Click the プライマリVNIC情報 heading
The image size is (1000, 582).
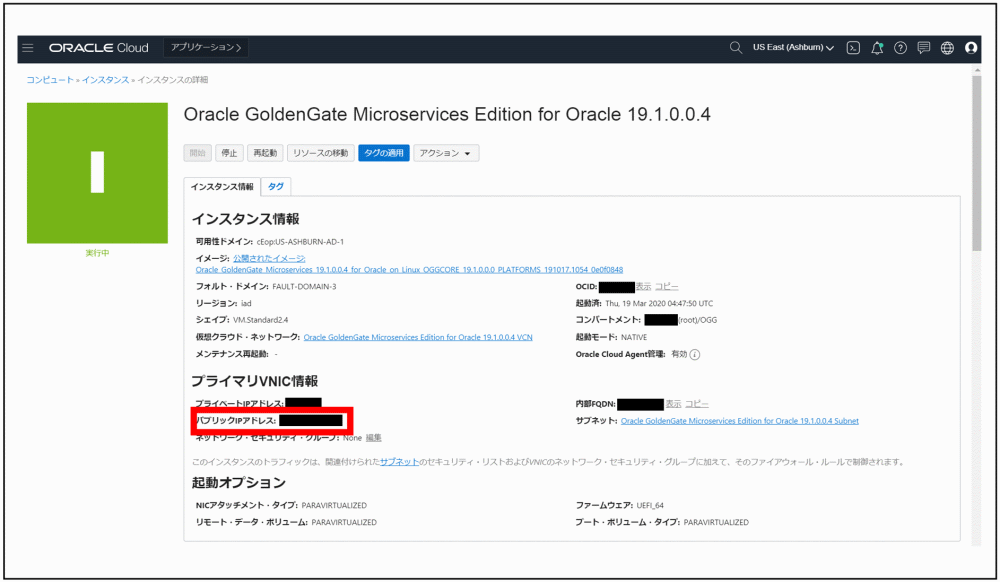pos(254,381)
